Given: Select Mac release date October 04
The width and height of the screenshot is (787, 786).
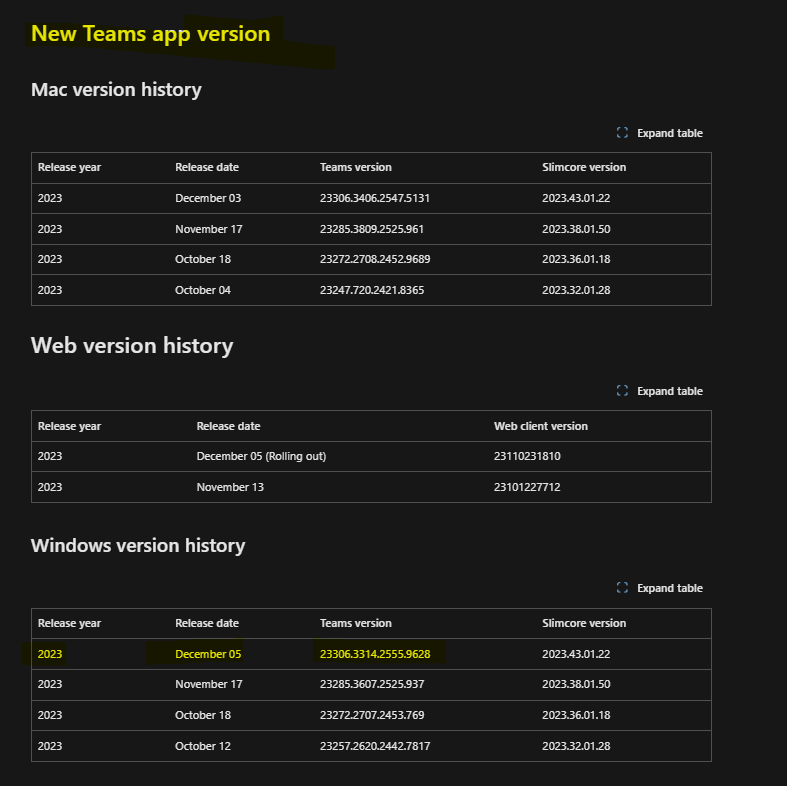Looking at the screenshot, I should pos(203,290).
